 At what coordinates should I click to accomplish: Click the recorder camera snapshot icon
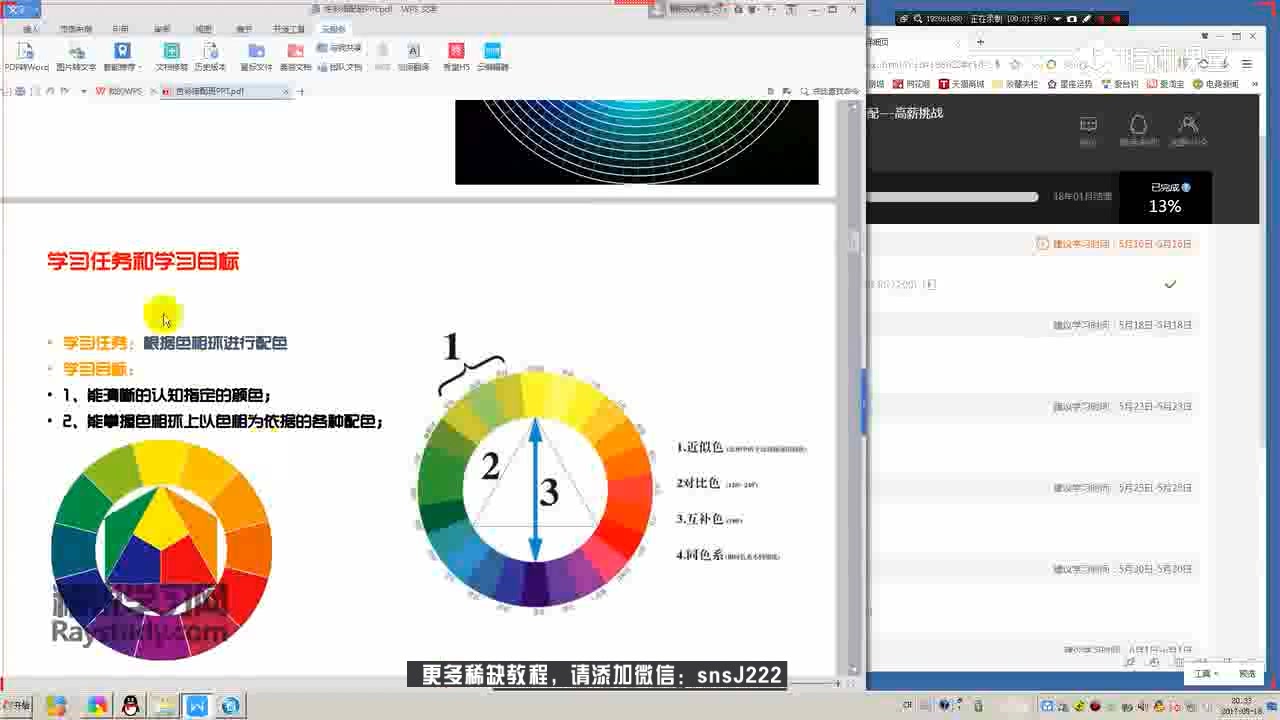click(1072, 18)
